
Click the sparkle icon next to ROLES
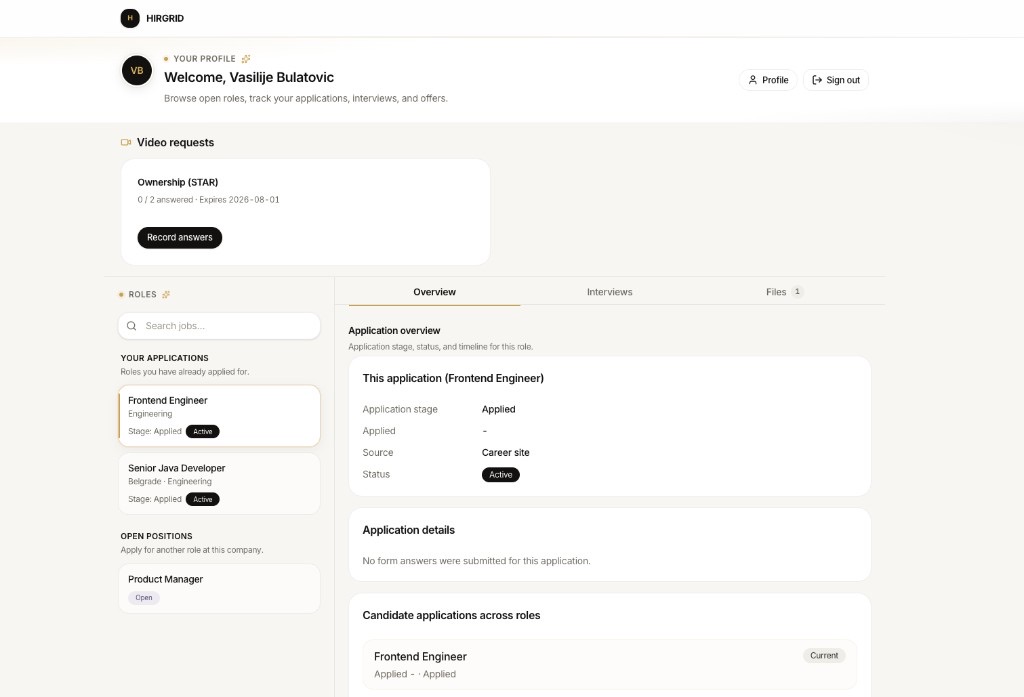click(x=166, y=295)
